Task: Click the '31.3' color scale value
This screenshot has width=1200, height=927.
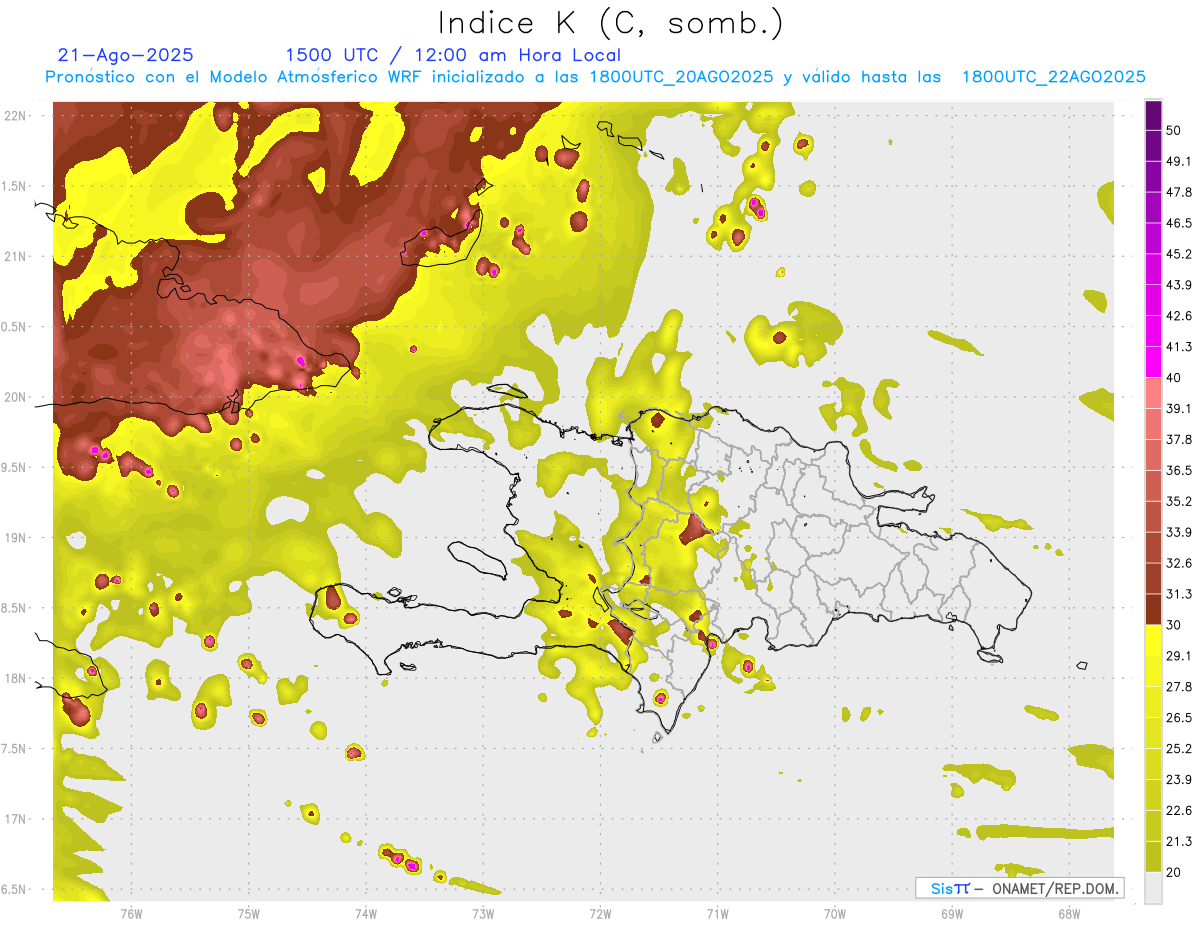Action: (1179, 594)
